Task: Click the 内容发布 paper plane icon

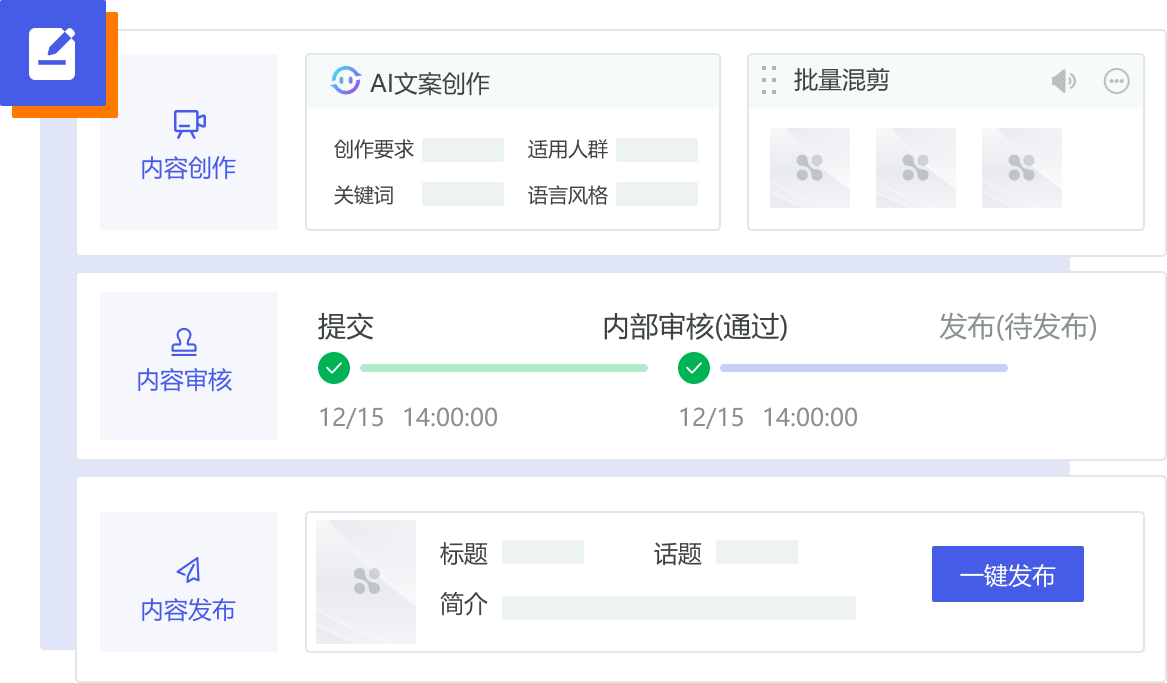Action: pyautogui.click(x=188, y=570)
